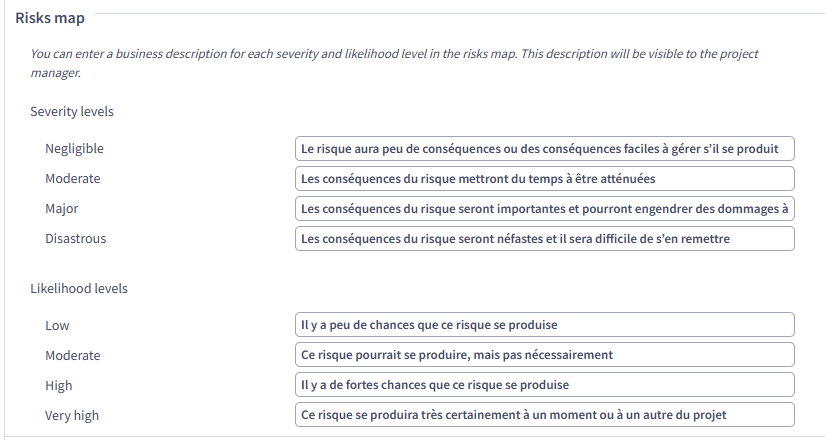The image size is (825, 440).
Task: Click the Risks map section title
Action: click(x=50, y=18)
